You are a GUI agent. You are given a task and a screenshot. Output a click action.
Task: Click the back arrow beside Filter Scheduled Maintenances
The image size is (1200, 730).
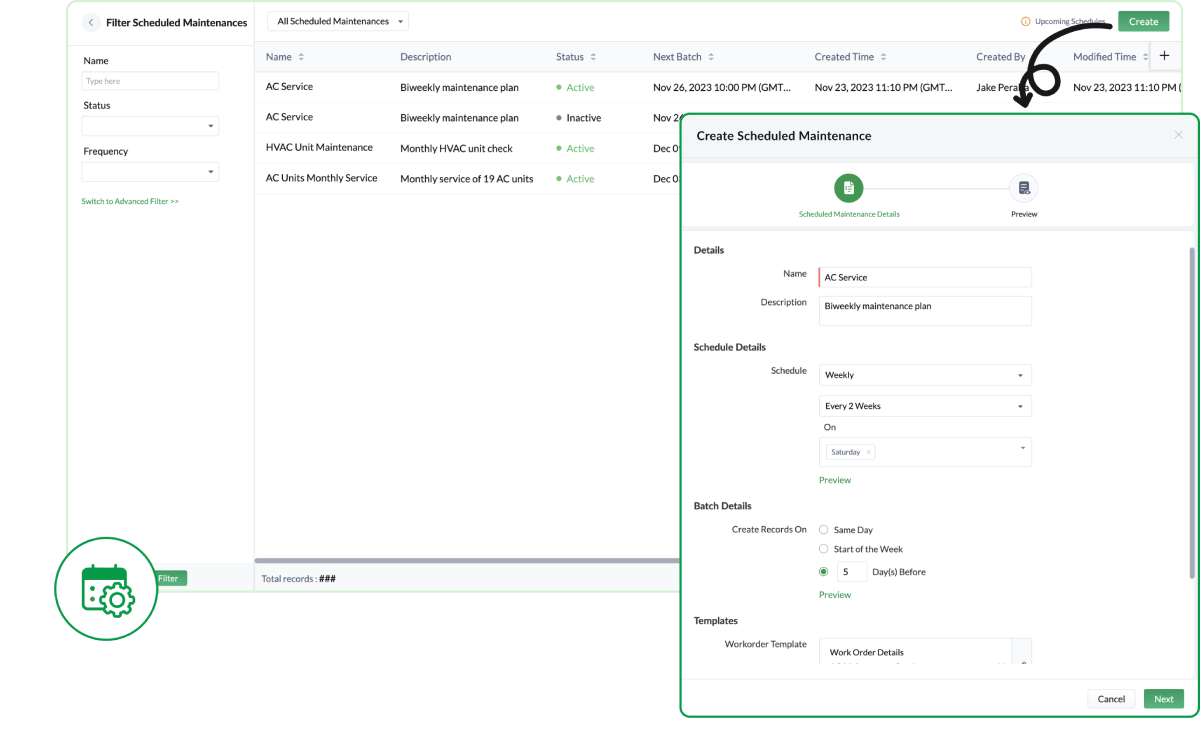[x=91, y=22]
